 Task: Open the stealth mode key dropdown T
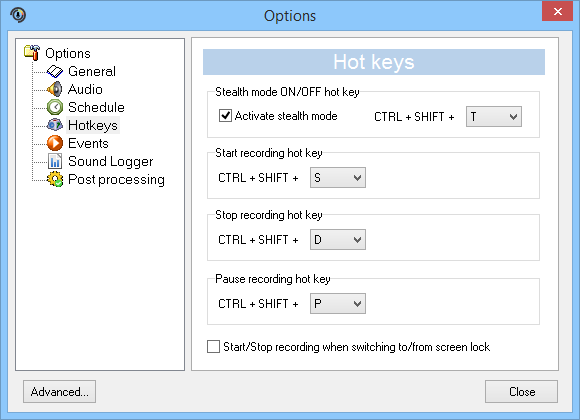coord(494,117)
